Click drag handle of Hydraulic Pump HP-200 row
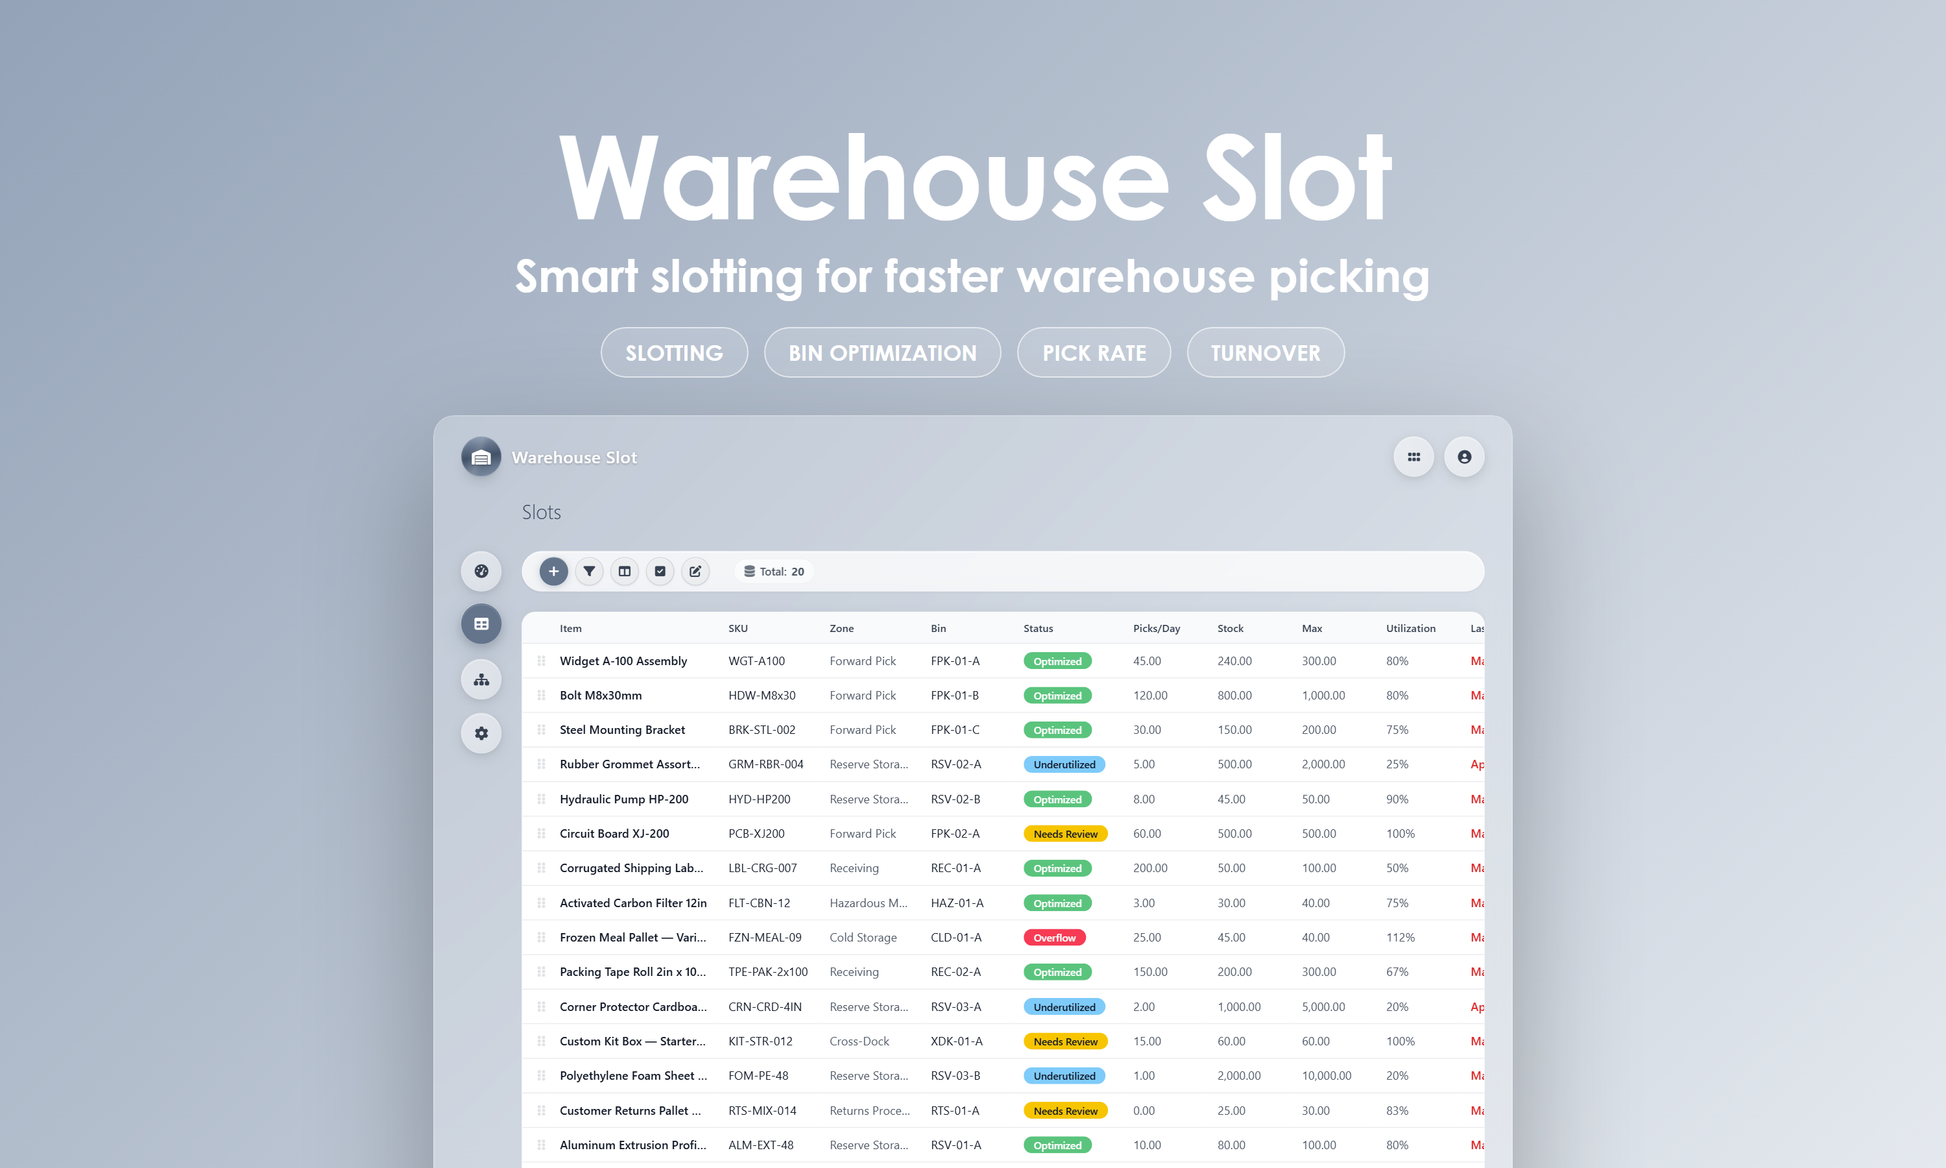This screenshot has width=1946, height=1168. coord(541,799)
